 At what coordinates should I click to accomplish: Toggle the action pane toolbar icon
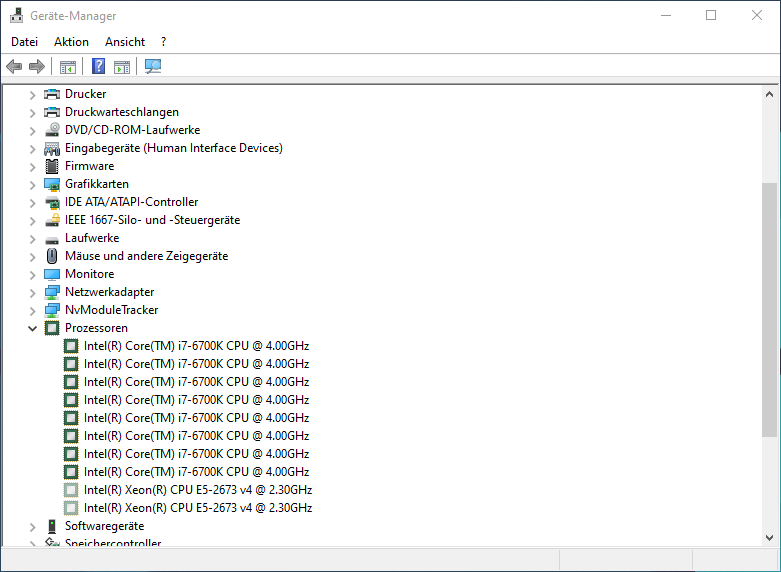click(x=122, y=66)
